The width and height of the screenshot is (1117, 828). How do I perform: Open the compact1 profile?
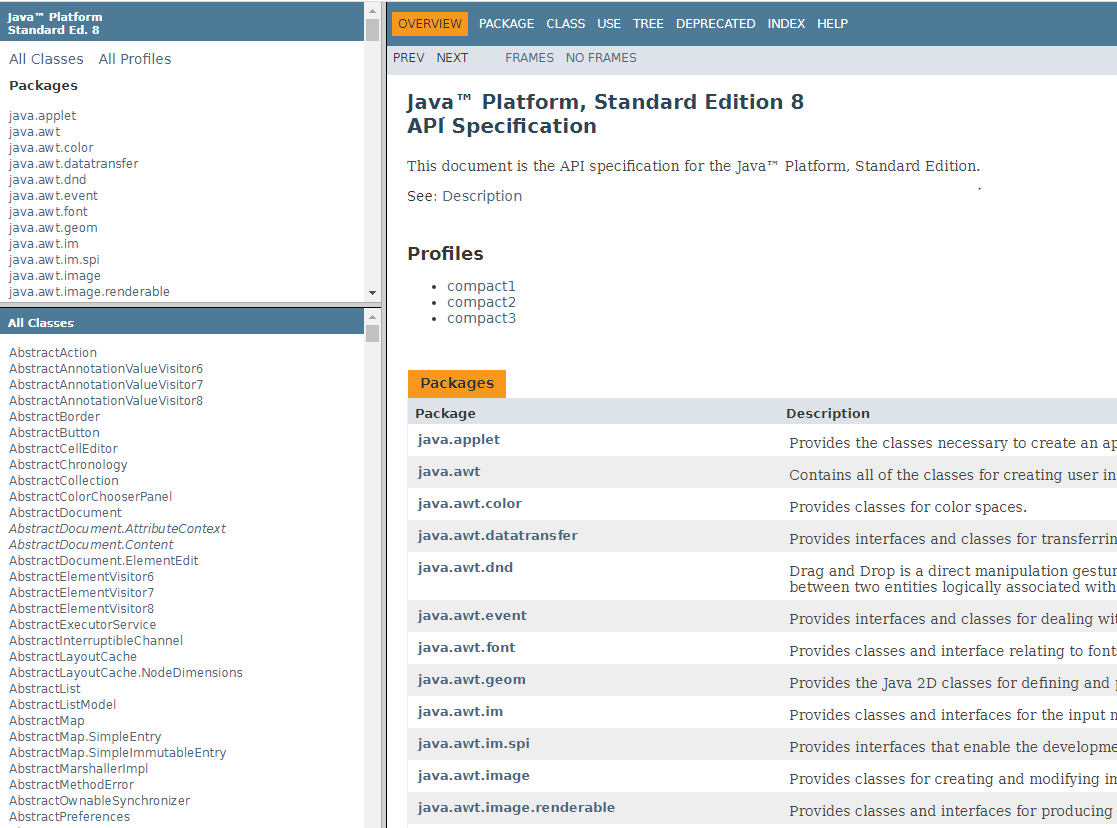pos(481,286)
